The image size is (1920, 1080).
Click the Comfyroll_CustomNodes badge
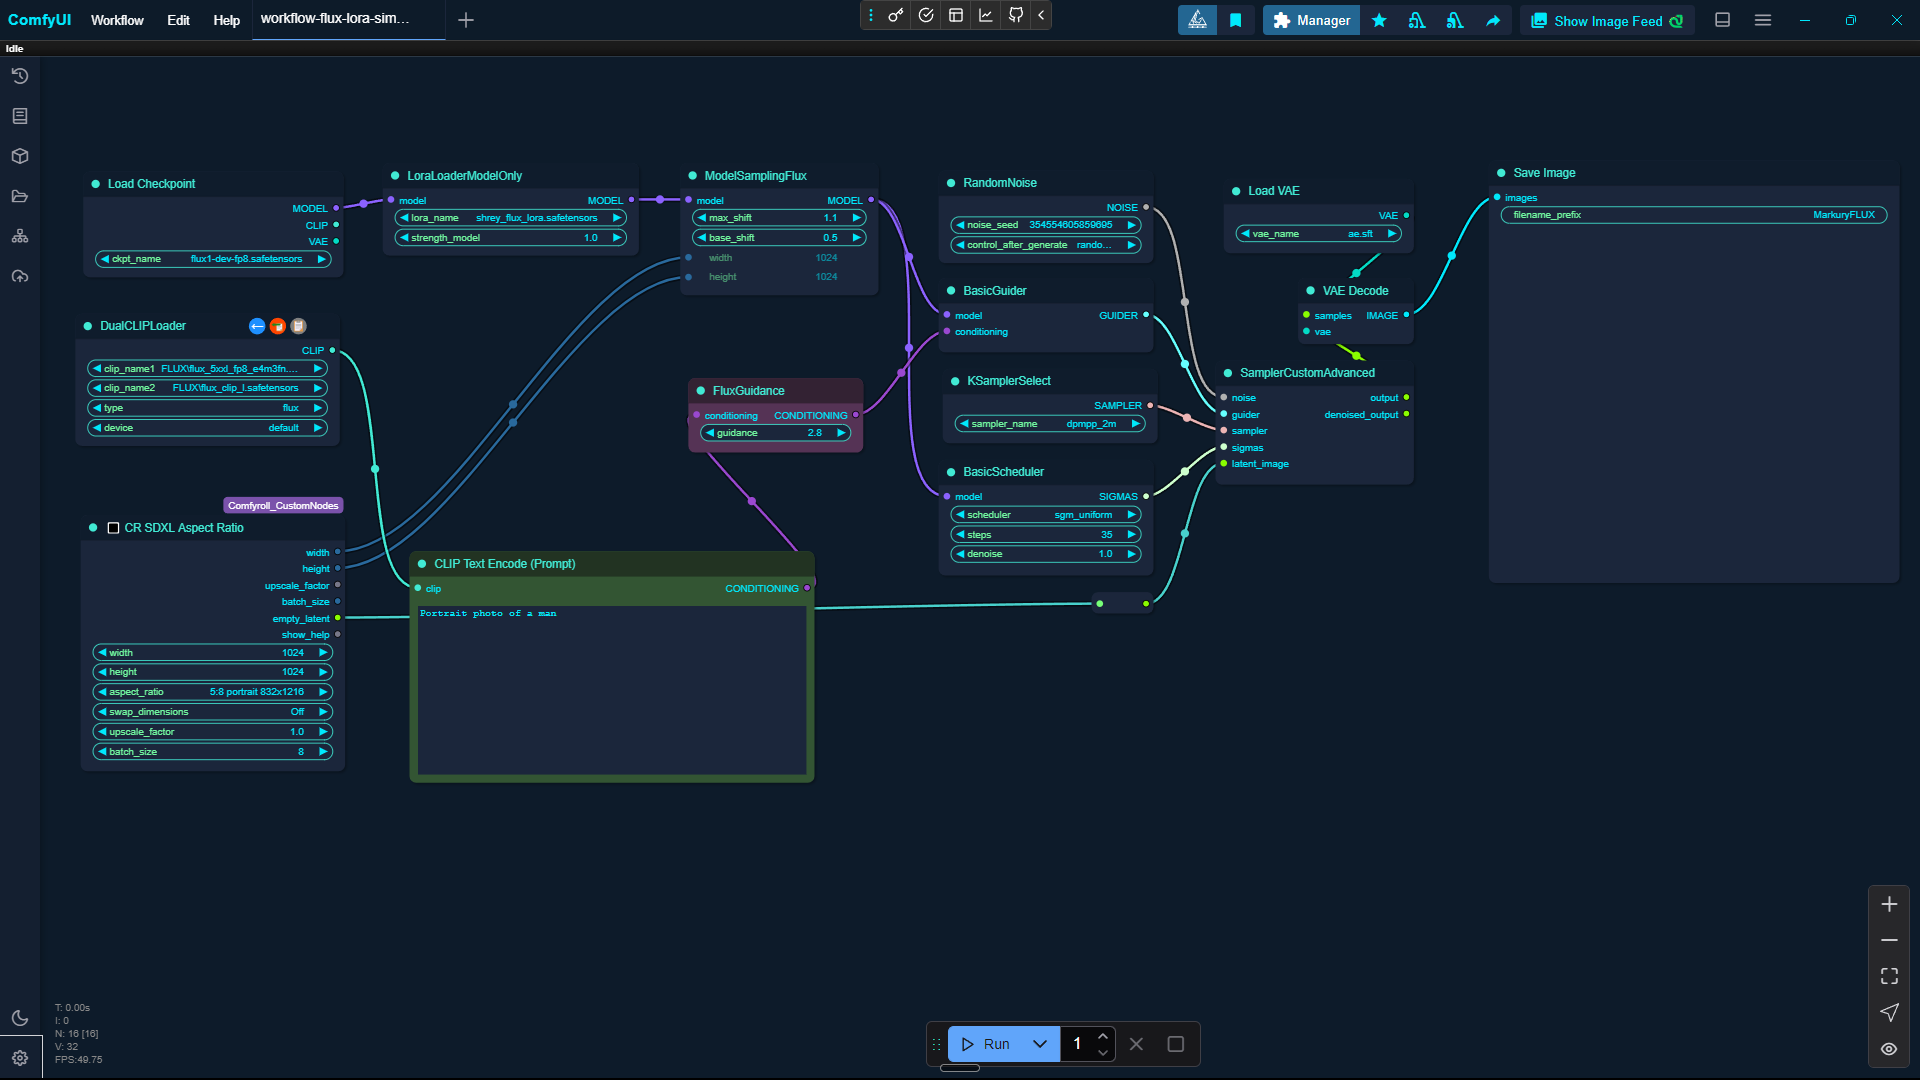pyautogui.click(x=283, y=506)
